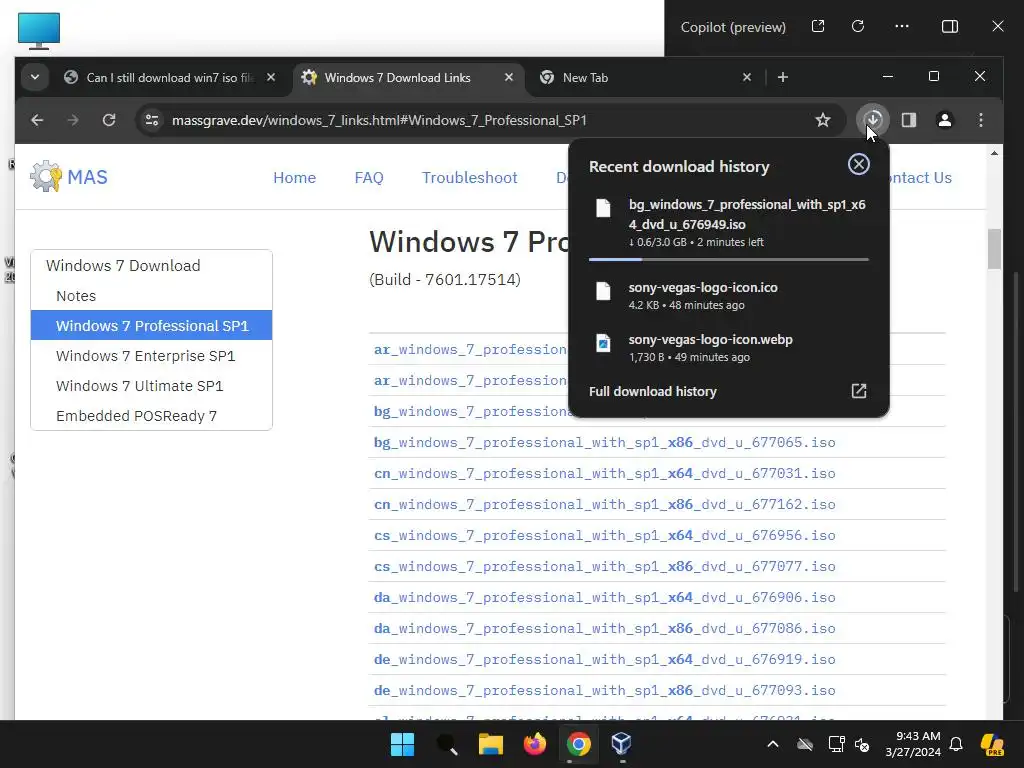Open de x86 dvd_u_677093.iso link
Viewport: 1024px width, 768px height.
pos(604,690)
